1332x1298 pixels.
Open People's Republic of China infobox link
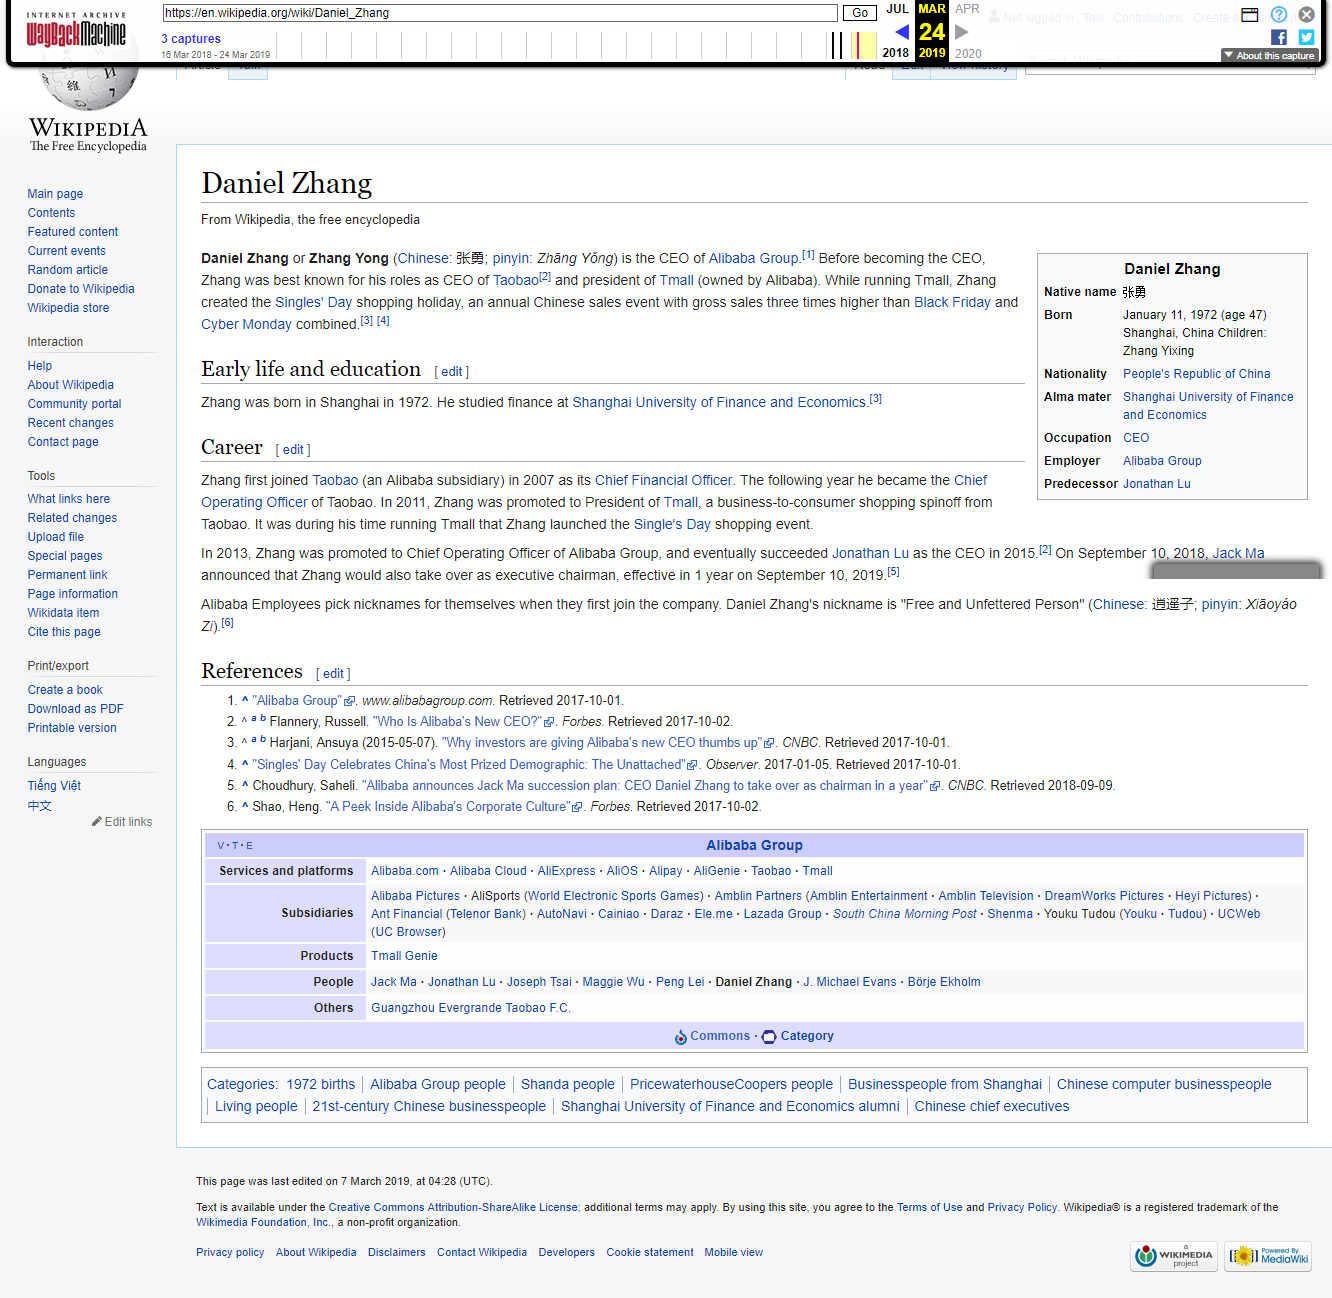click(x=1197, y=374)
